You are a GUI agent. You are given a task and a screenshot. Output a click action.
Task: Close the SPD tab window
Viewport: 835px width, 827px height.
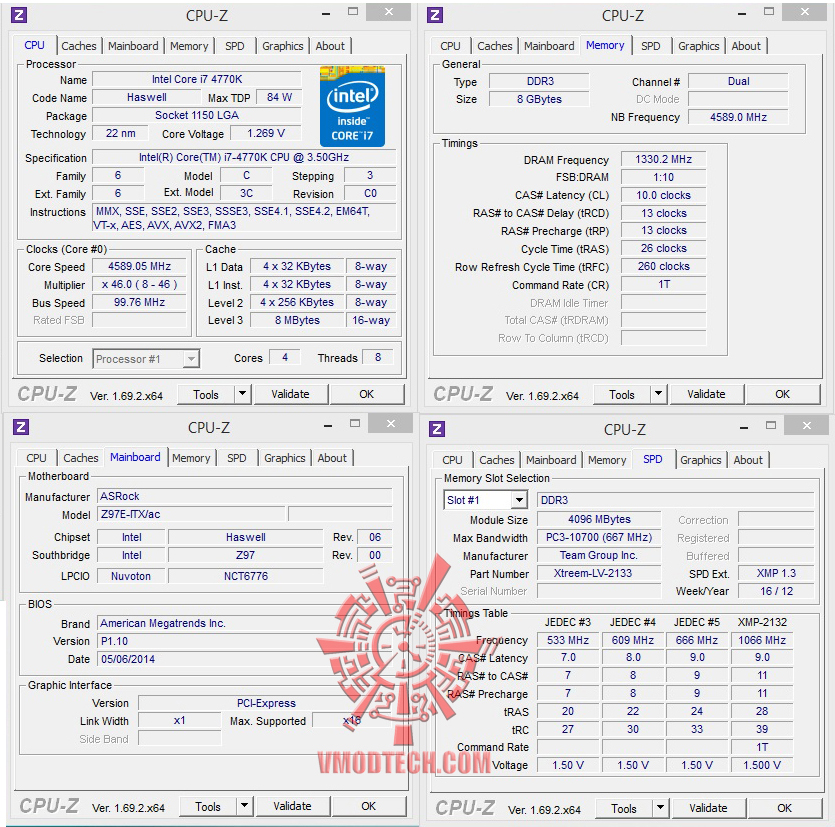coord(807,425)
